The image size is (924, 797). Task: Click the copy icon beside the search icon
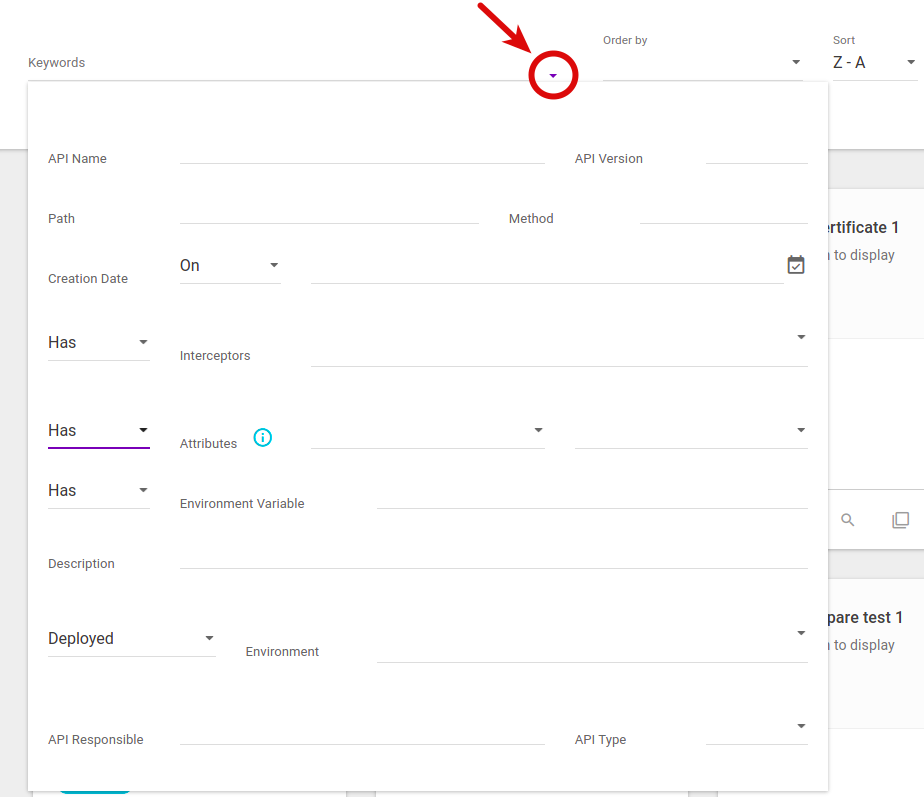point(900,519)
